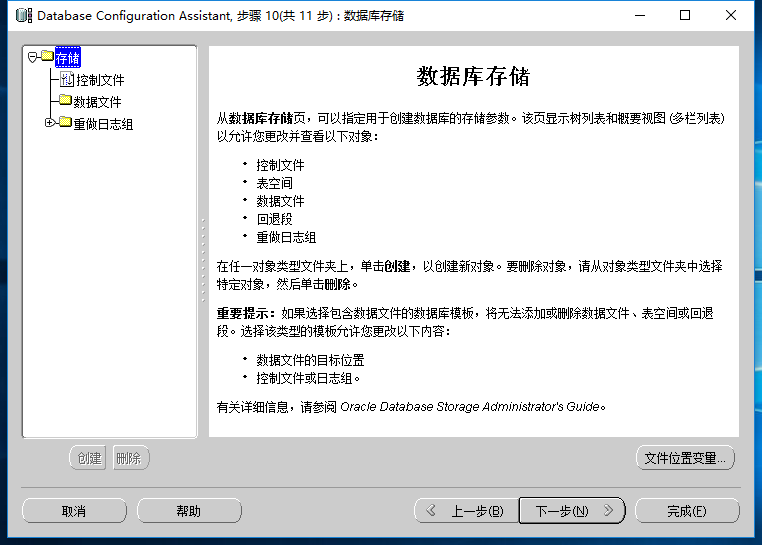This screenshot has height=545, width=762.
Task: Select the 存储 tree label
Action: point(68,58)
